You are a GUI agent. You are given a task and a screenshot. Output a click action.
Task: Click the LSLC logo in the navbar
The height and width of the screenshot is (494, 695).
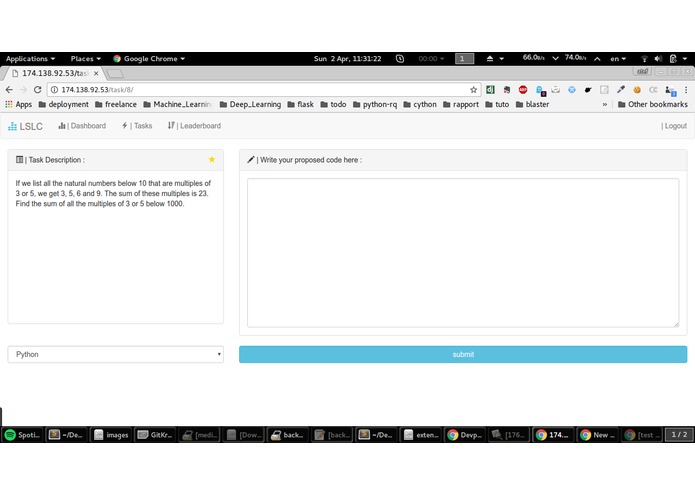pos(25,126)
